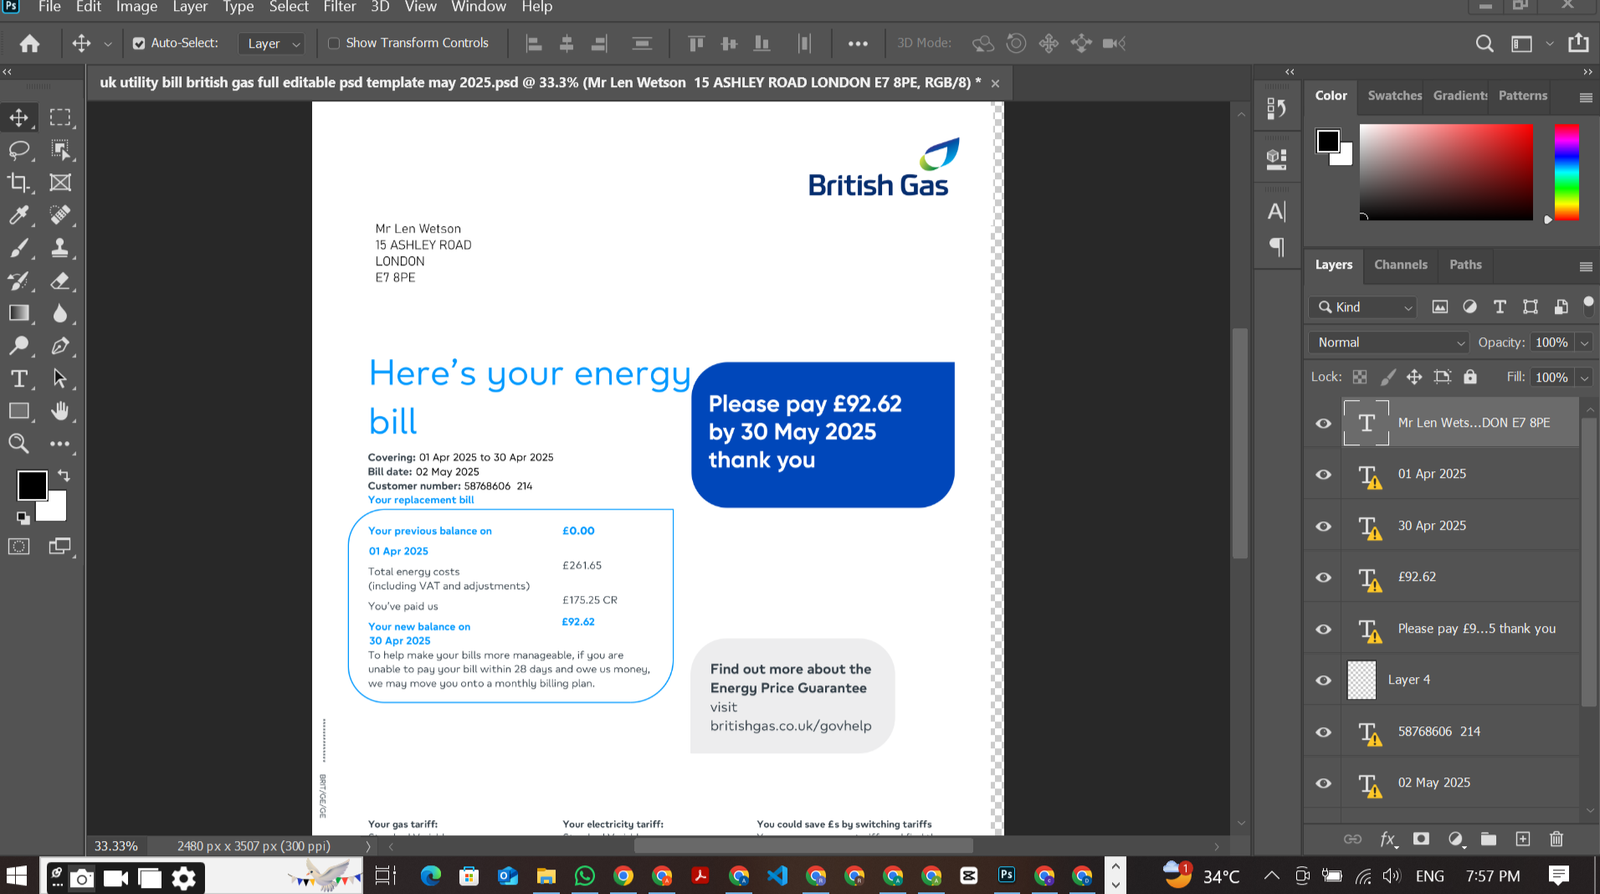1600x894 pixels.
Task: Enable Show Transform Controls checkbox
Action: point(334,43)
